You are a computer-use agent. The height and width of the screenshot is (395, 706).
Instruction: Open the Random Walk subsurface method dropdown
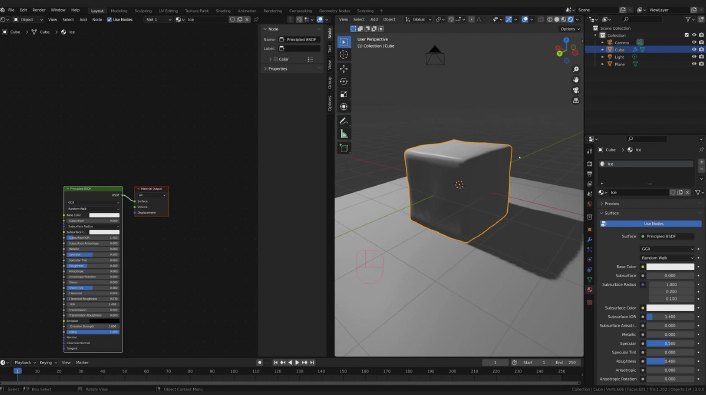667,258
